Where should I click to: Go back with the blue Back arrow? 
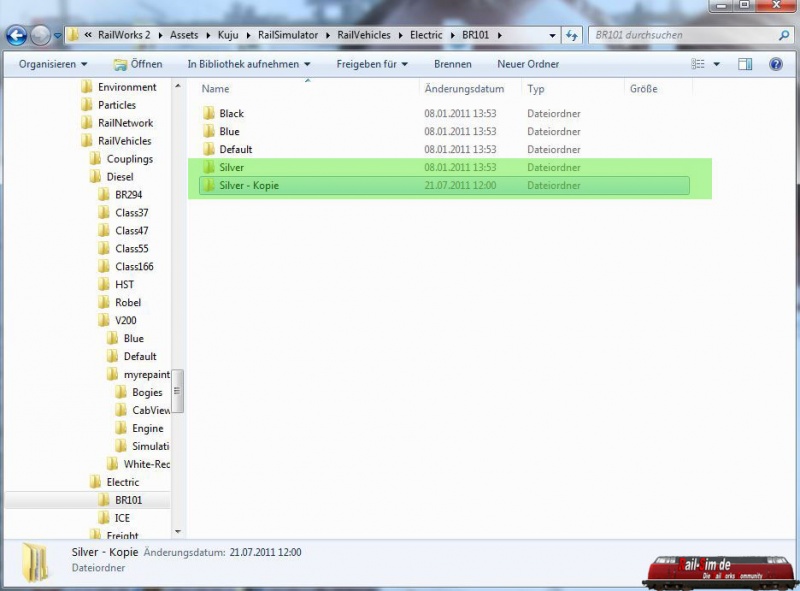(16, 36)
